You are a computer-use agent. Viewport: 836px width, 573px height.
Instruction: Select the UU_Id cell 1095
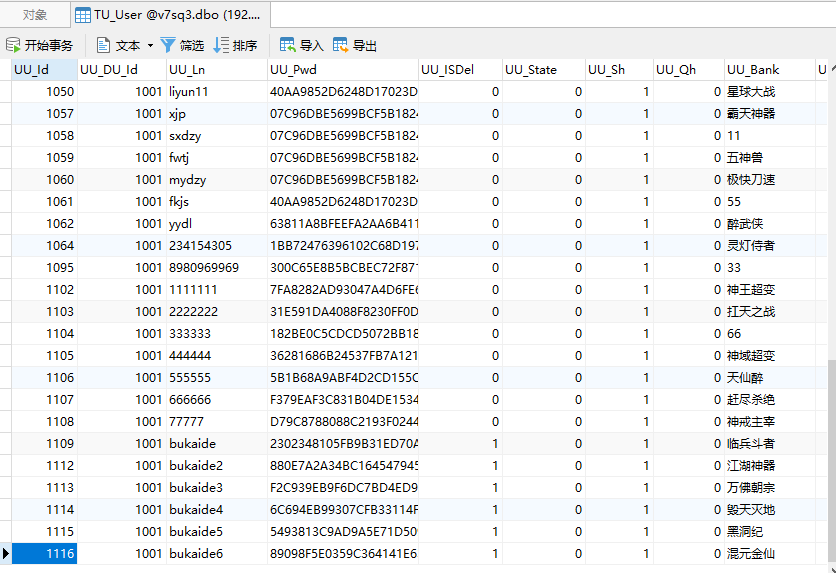[45, 268]
